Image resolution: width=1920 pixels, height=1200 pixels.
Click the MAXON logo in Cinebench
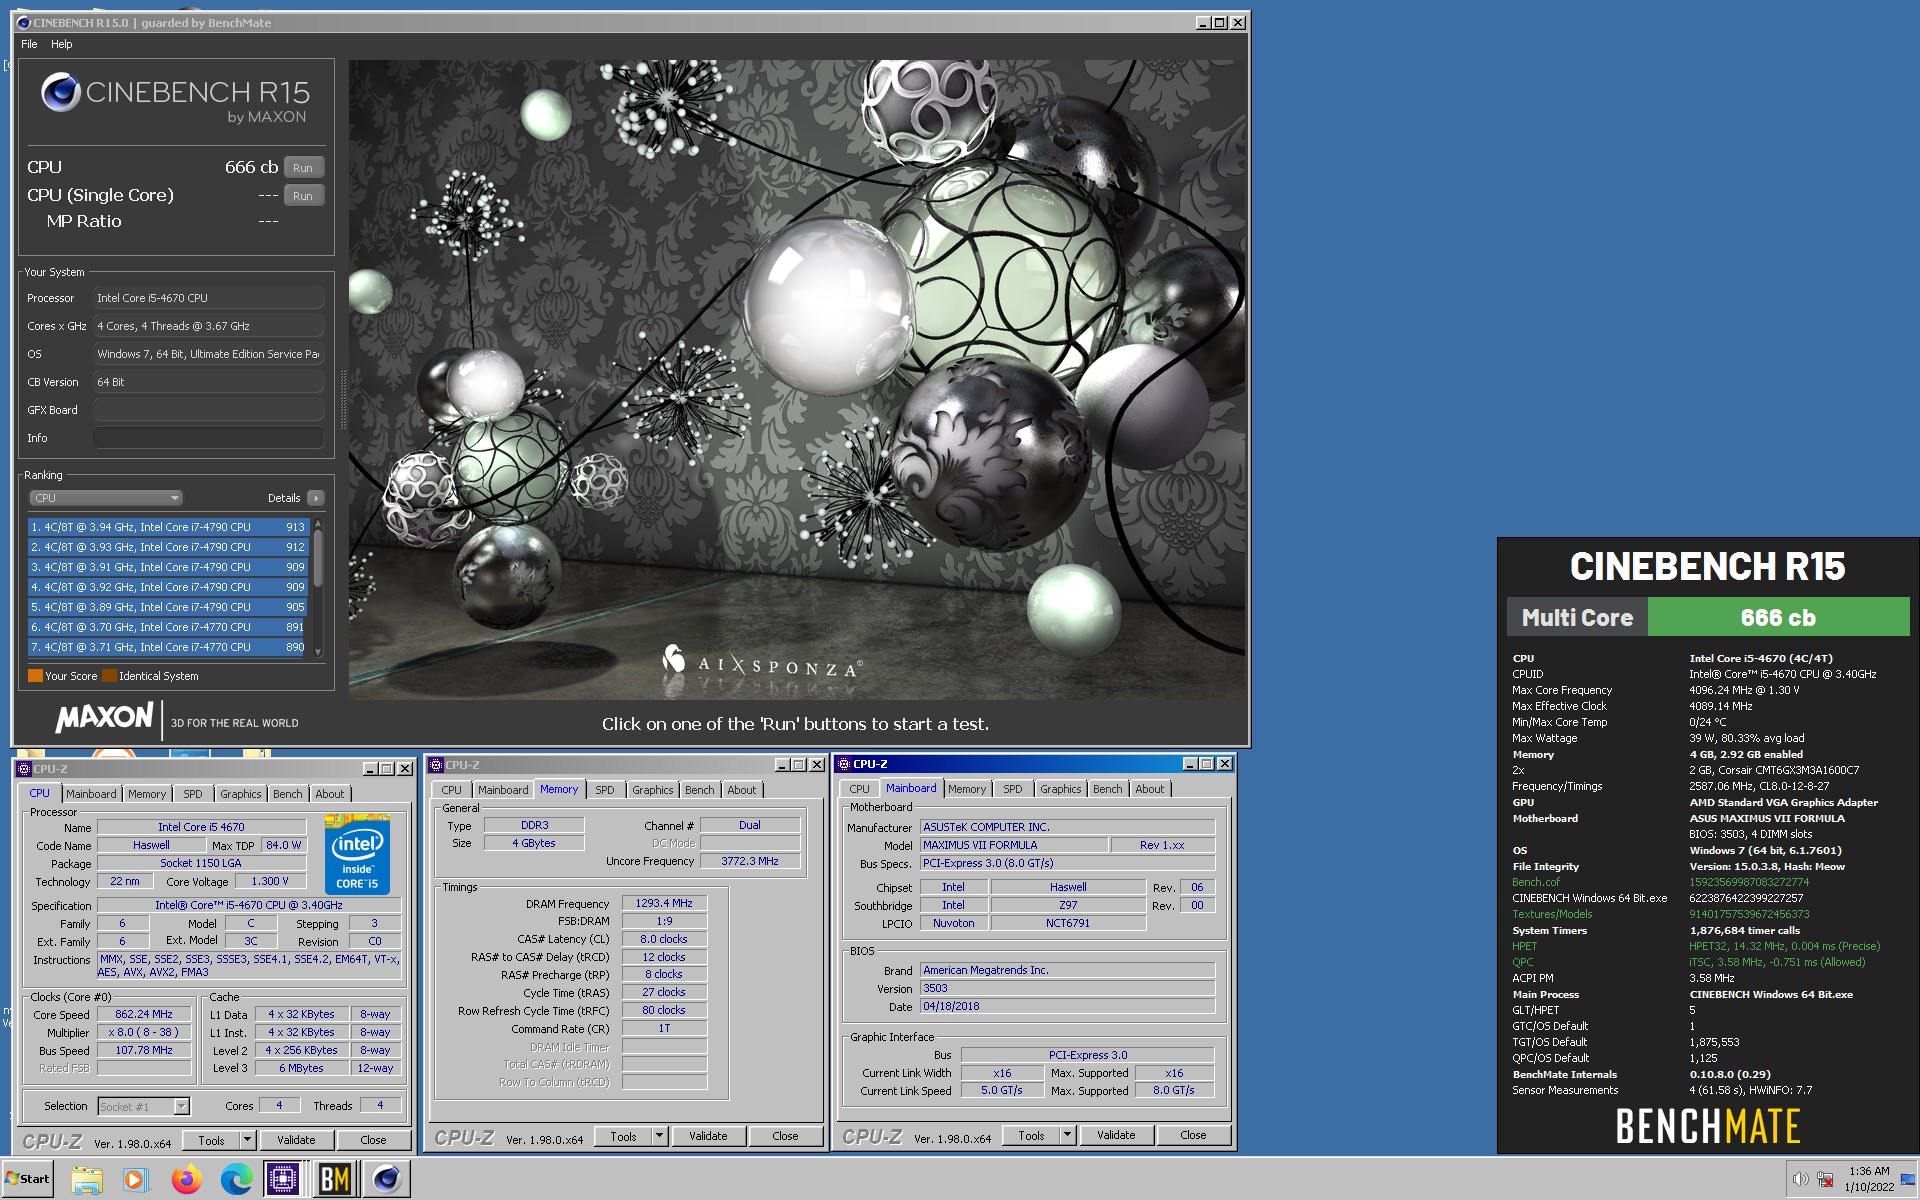104,717
